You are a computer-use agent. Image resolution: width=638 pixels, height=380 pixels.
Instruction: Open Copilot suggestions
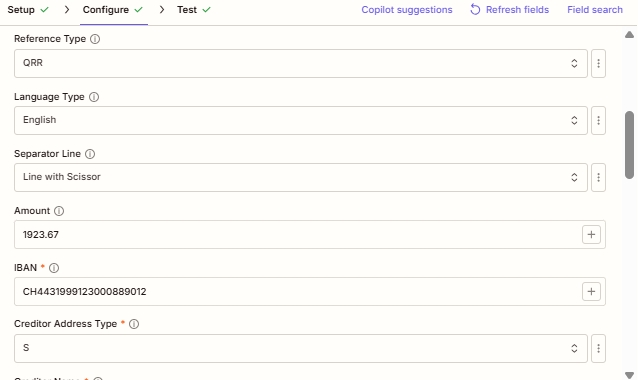click(406, 10)
